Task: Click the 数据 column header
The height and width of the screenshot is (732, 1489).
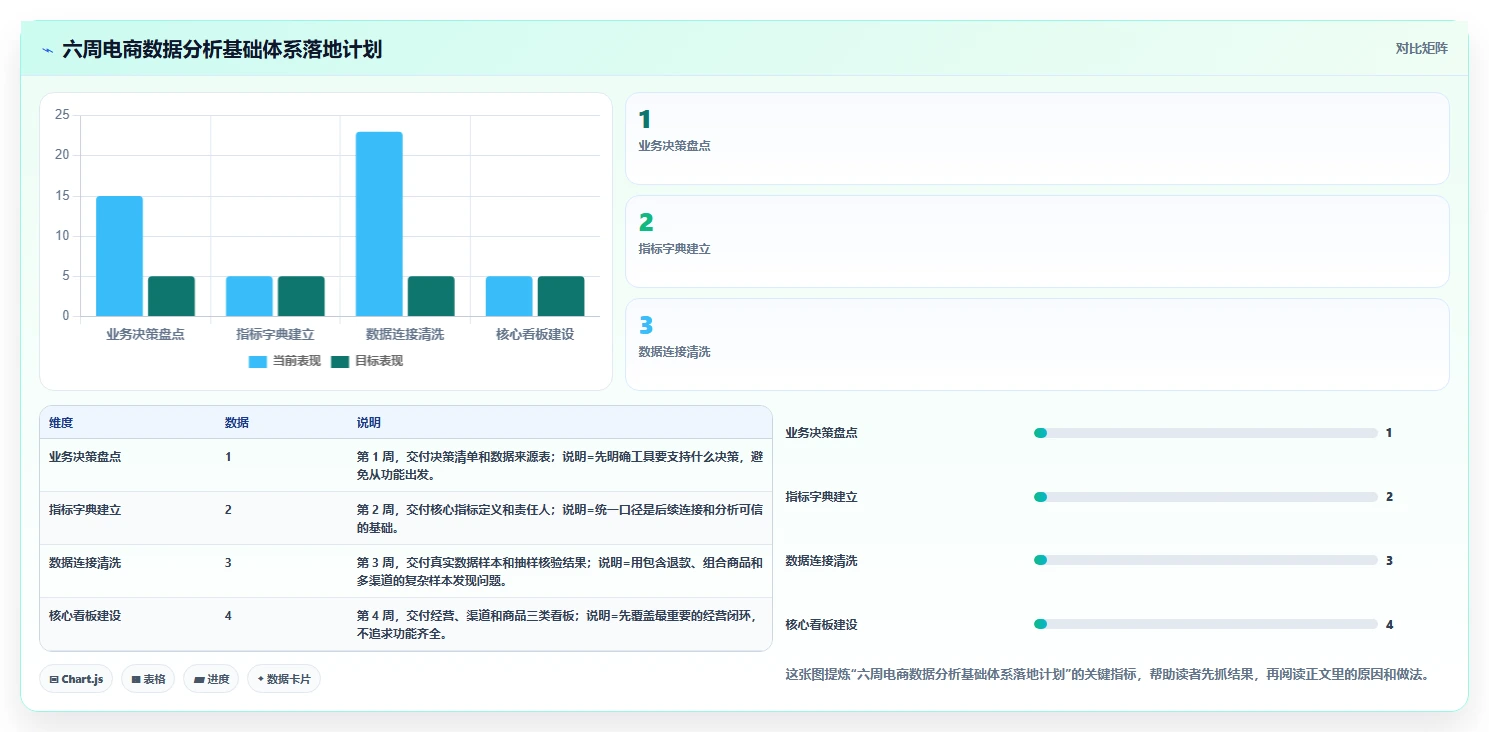Action: tap(237, 423)
